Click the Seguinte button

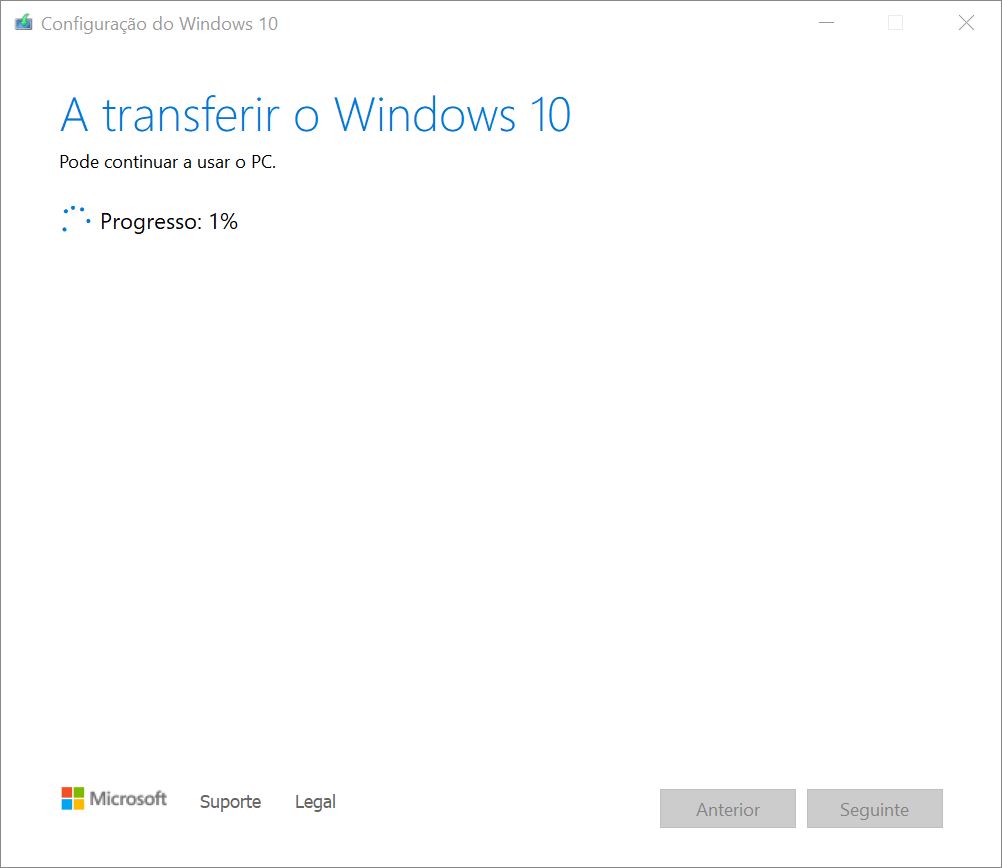point(875,809)
